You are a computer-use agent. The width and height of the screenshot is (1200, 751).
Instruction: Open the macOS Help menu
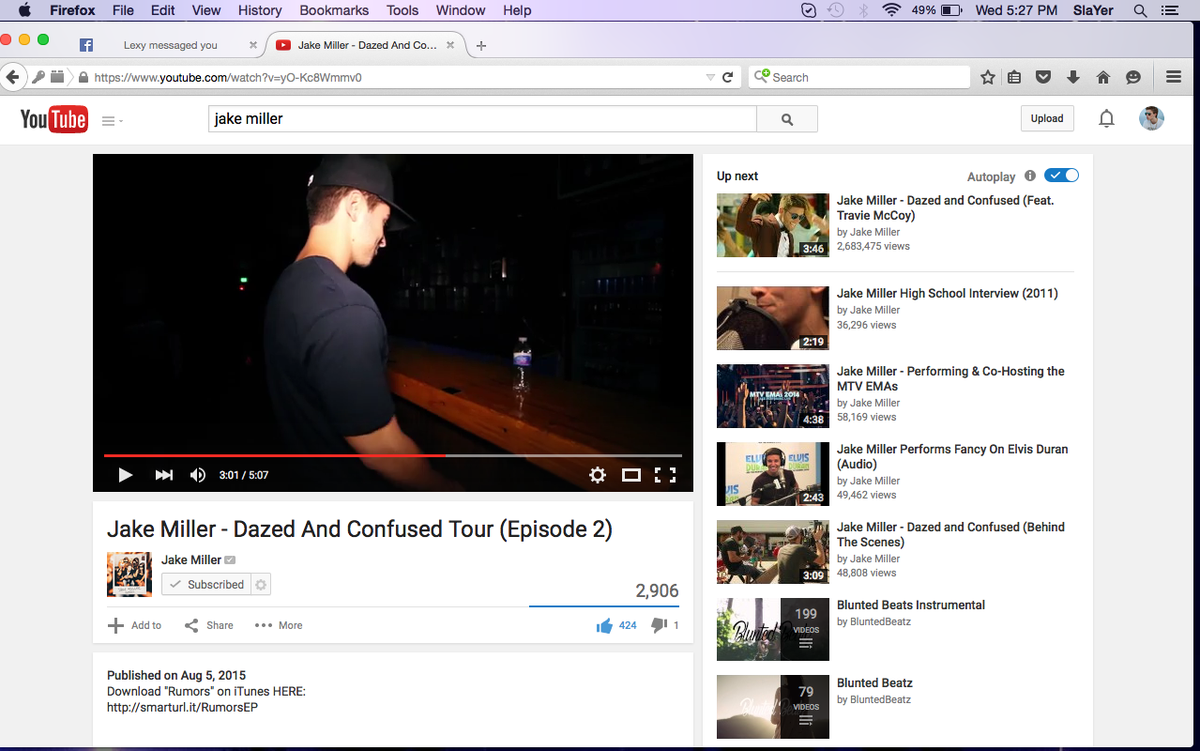(x=517, y=10)
